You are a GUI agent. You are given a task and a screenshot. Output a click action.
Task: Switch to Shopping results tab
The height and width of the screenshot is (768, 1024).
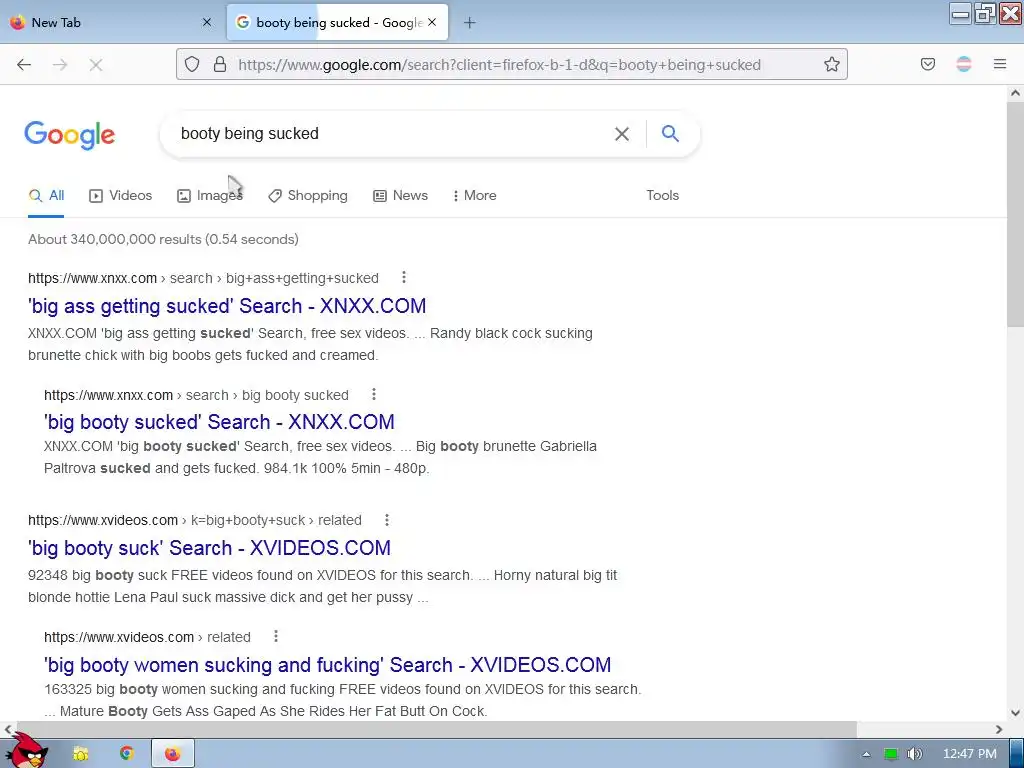coord(308,195)
